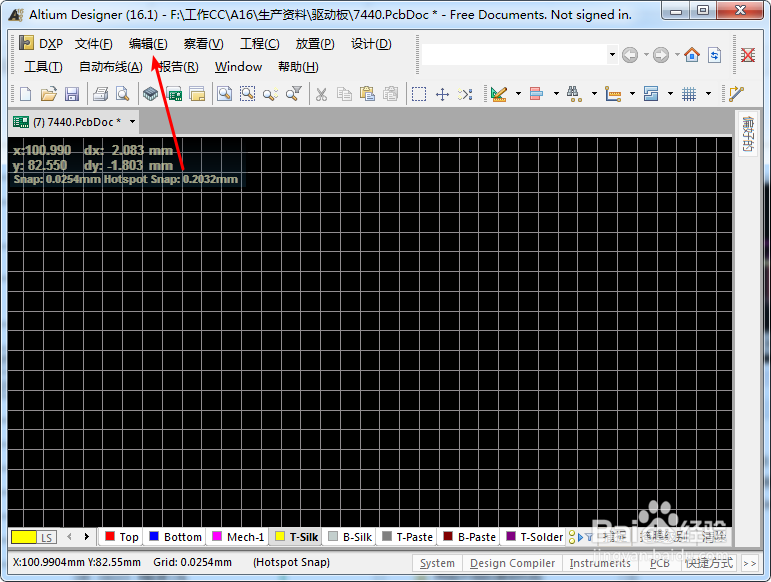Click the grid settings icon
The height and width of the screenshot is (582, 771).
[689, 94]
